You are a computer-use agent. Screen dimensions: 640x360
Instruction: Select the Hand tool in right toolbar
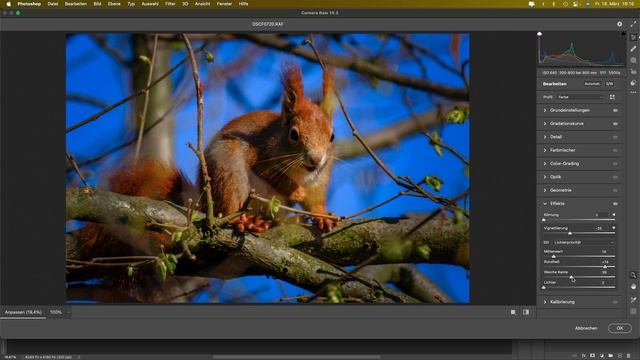tap(633, 287)
